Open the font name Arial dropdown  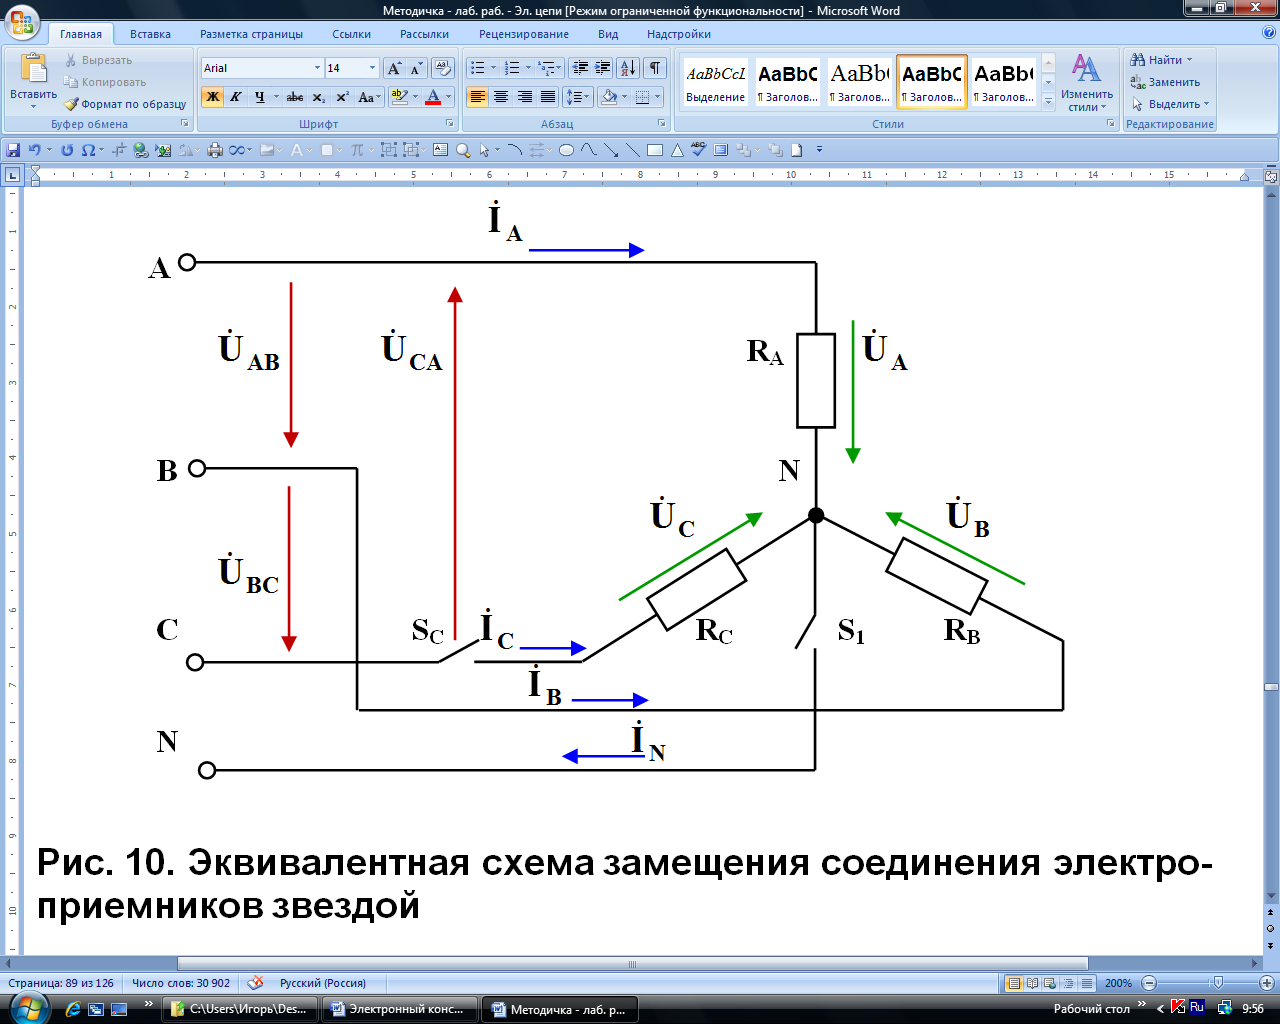point(317,68)
